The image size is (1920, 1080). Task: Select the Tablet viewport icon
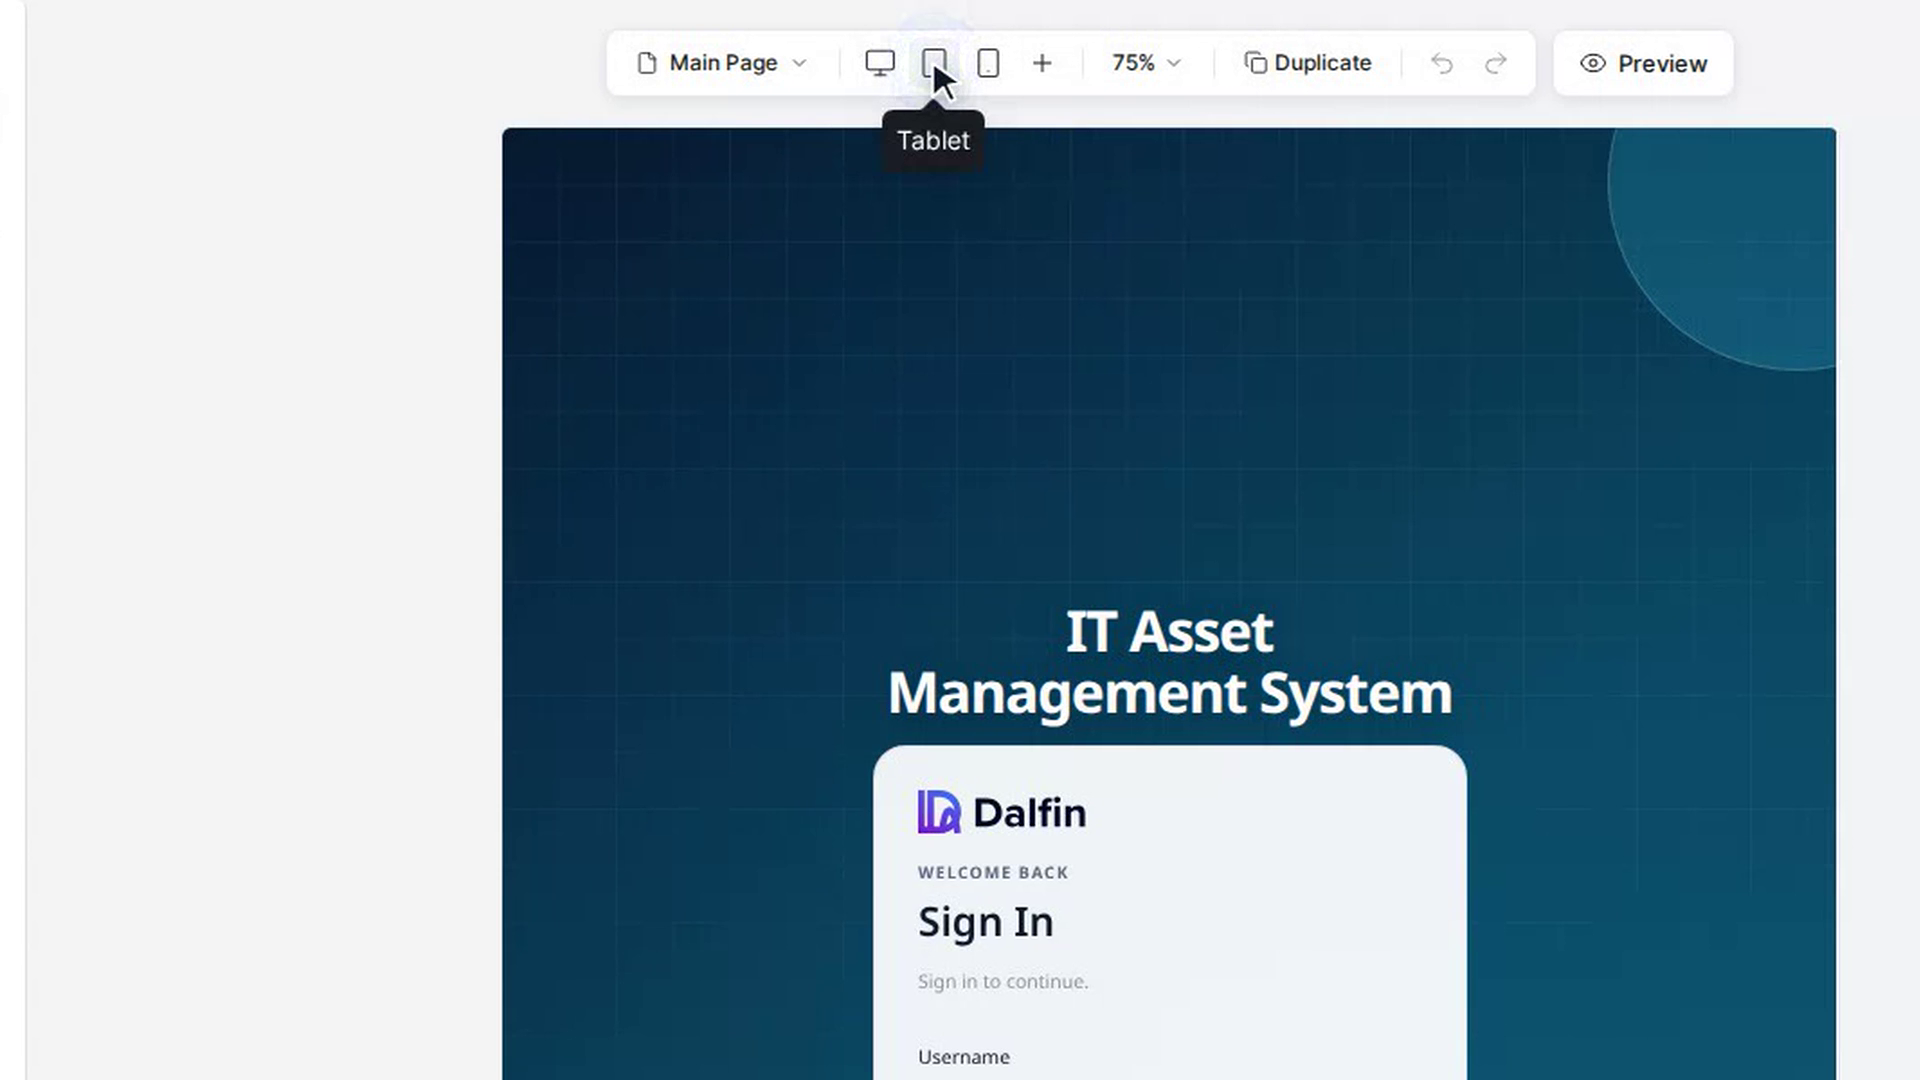coord(934,63)
